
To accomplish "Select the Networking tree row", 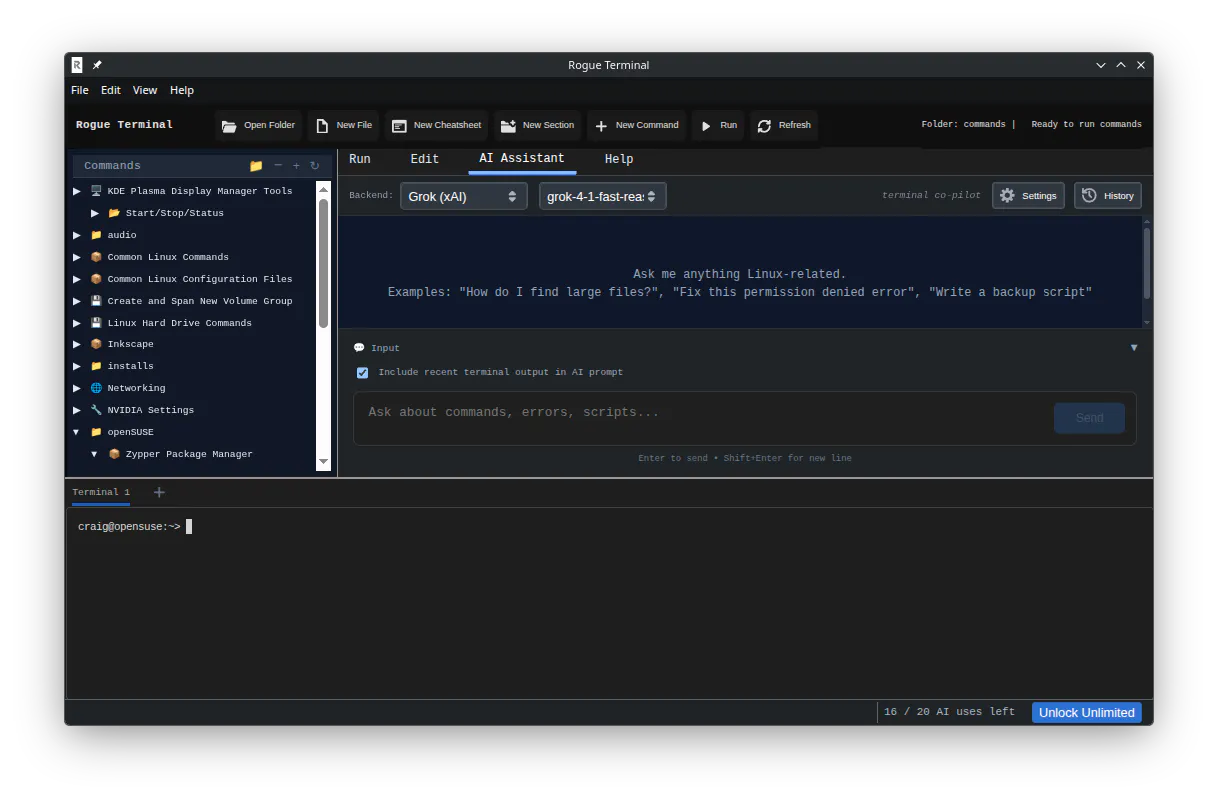I will click(193, 388).
